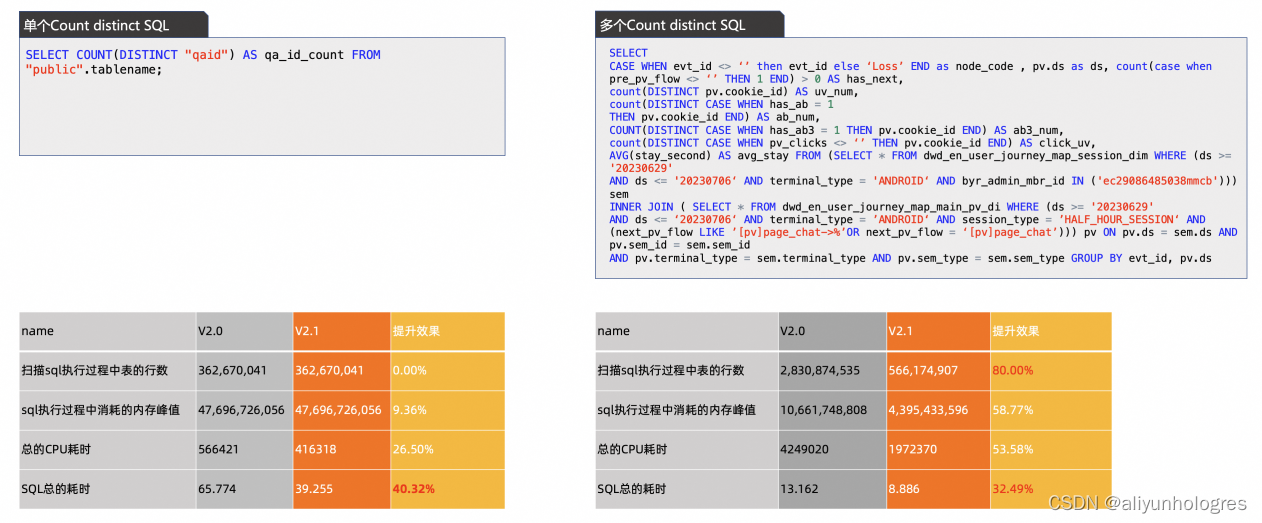Click the title "多个Count distinct SQL"
This screenshot has width=1262, height=523.
pos(672,25)
